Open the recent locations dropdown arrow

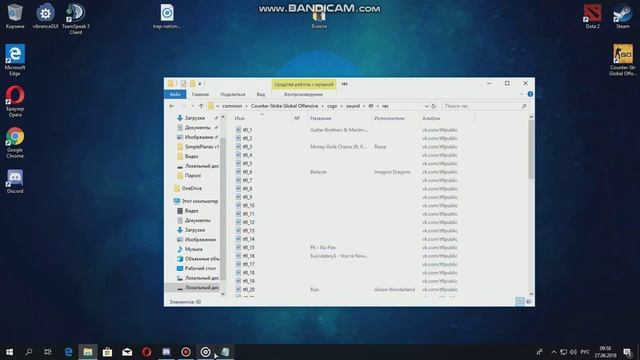[x=193, y=106]
